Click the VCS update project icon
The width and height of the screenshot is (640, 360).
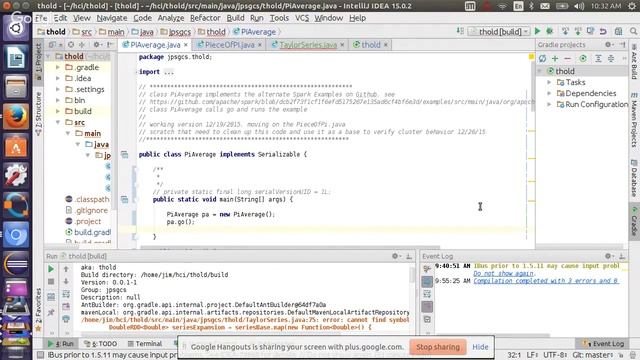tap(565, 31)
